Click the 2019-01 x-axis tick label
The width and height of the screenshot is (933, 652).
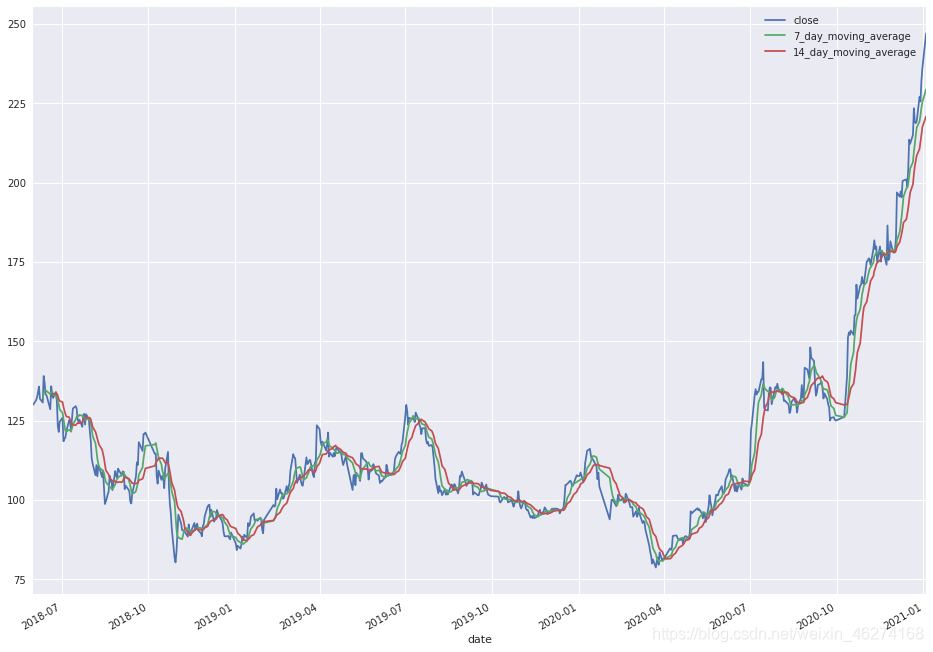(214, 615)
